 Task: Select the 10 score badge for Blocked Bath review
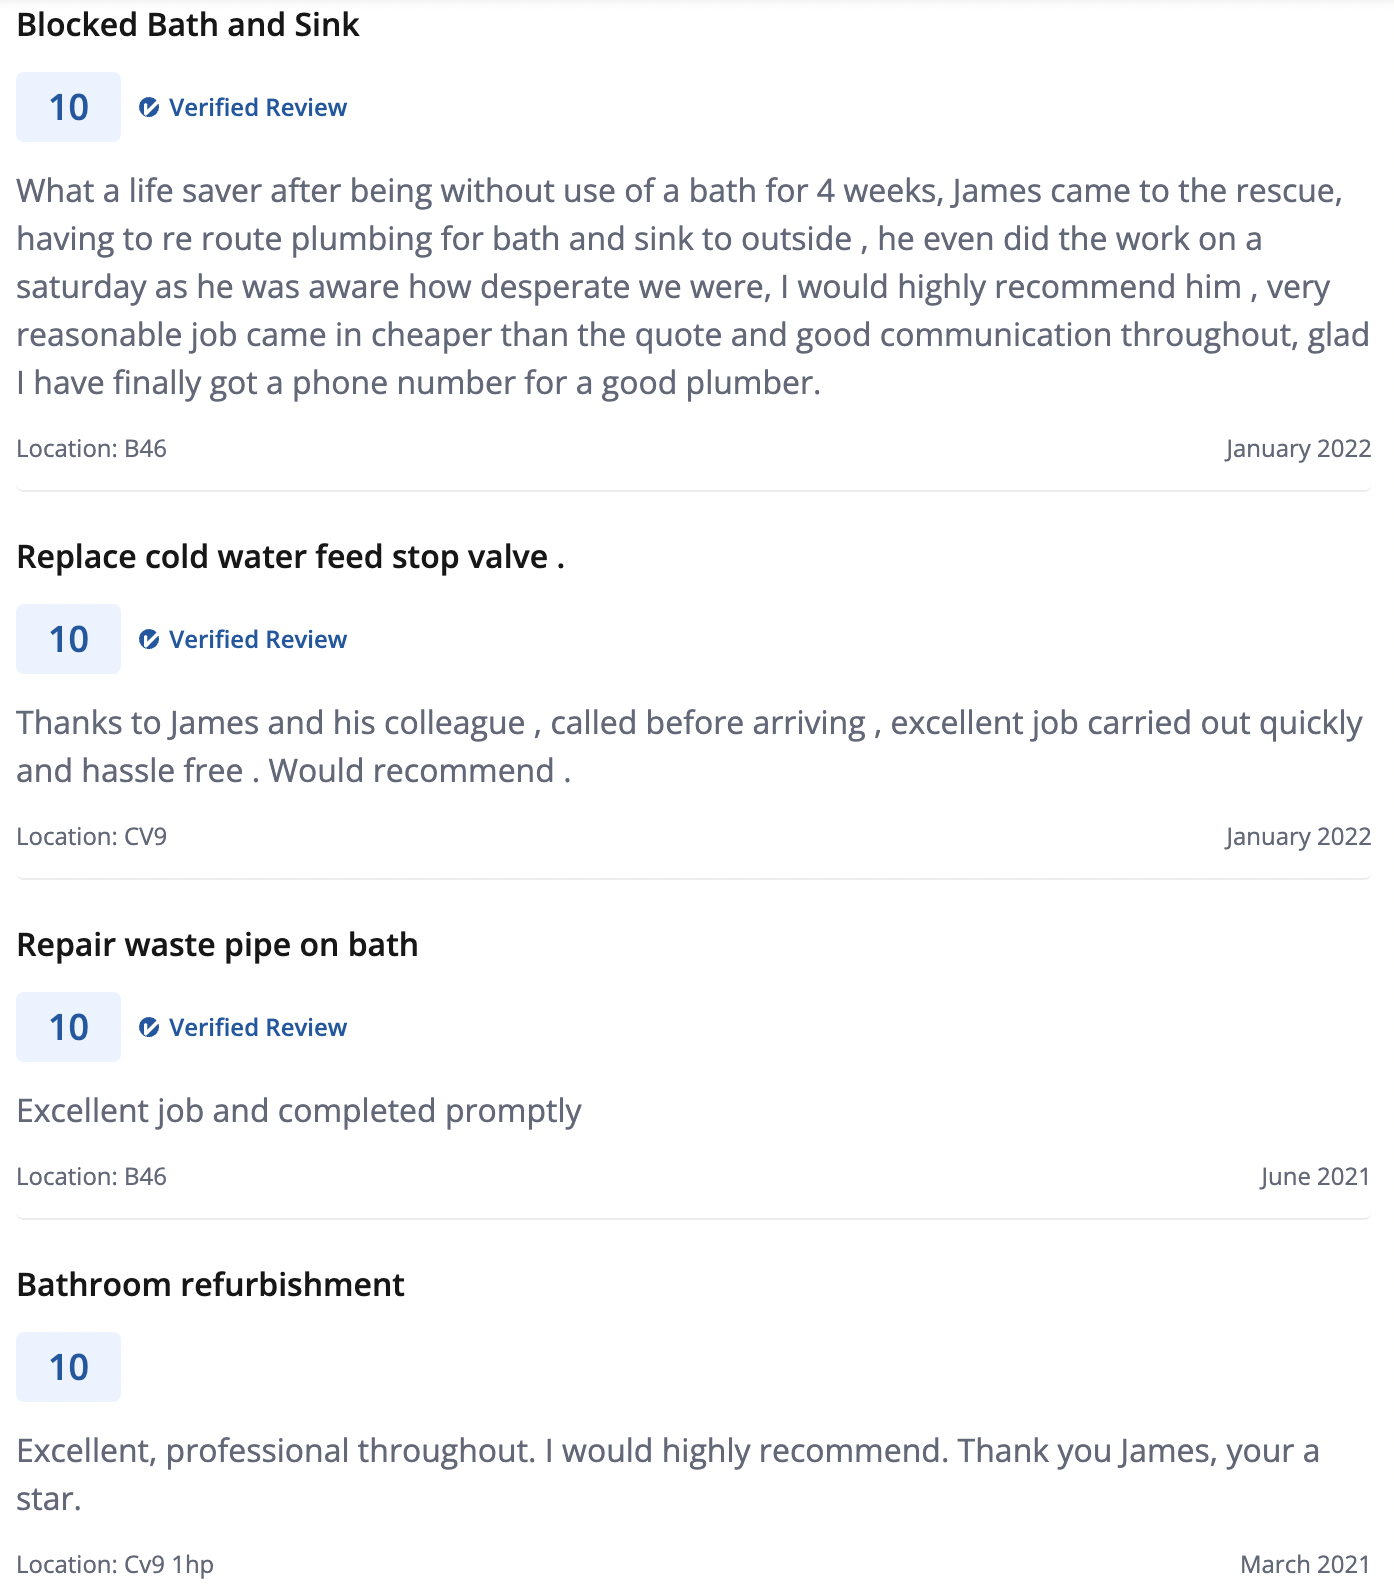coord(68,107)
